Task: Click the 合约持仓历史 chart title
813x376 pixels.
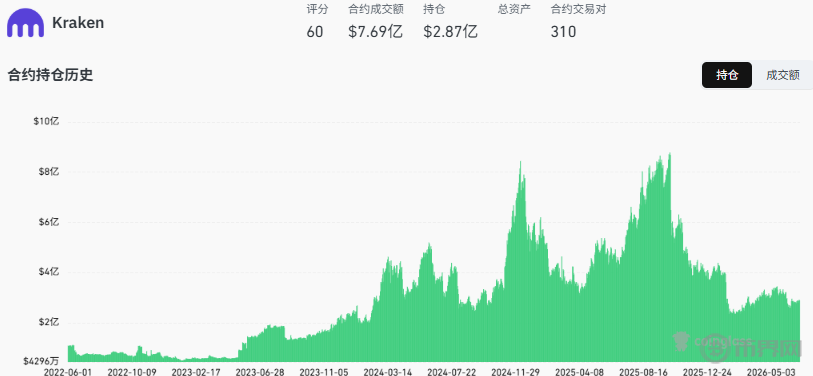Action: pyautogui.click(x=50, y=75)
